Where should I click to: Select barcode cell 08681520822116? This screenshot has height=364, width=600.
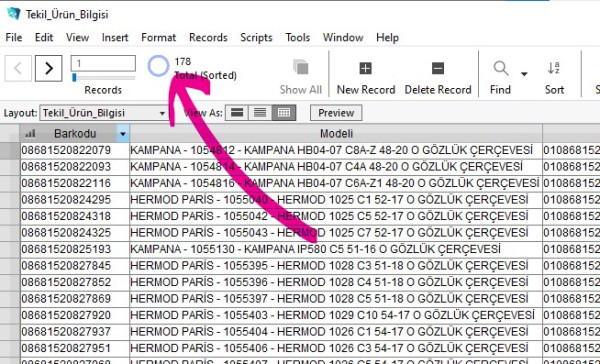coord(75,183)
